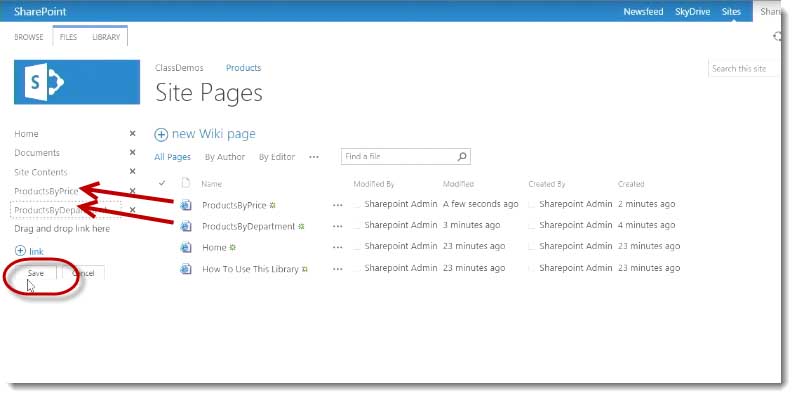Sort by the Created column header
The height and width of the screenshot is (398, 796).
coord(631,184)
